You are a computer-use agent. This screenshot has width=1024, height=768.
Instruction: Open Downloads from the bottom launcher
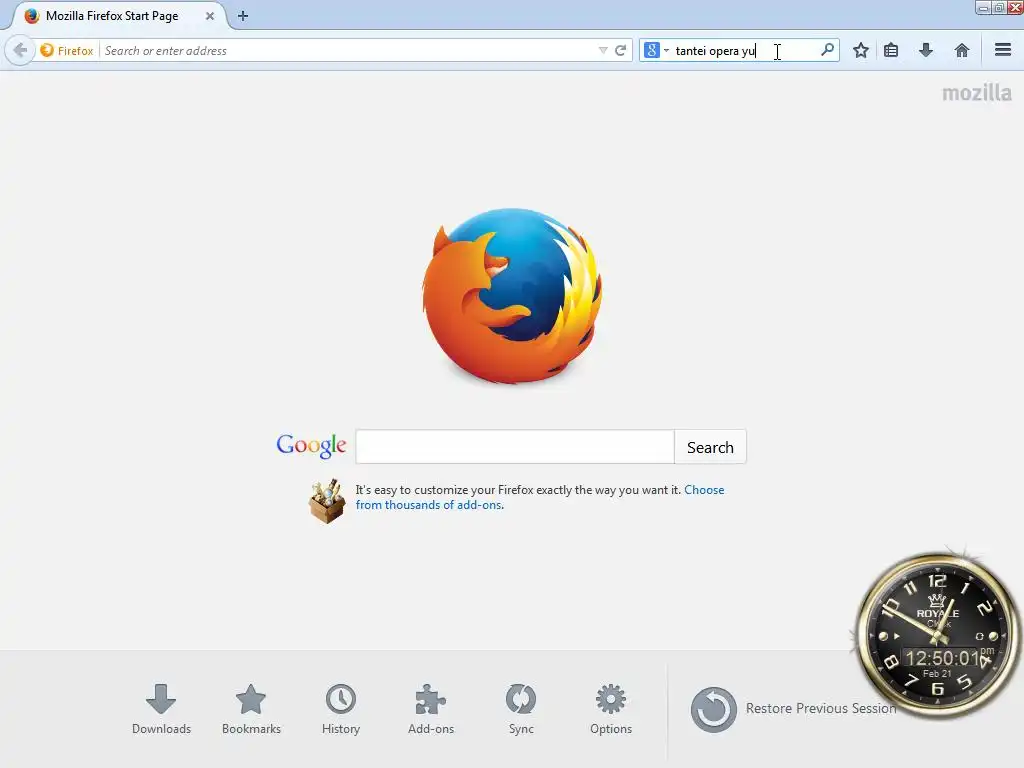pos(161,709)
